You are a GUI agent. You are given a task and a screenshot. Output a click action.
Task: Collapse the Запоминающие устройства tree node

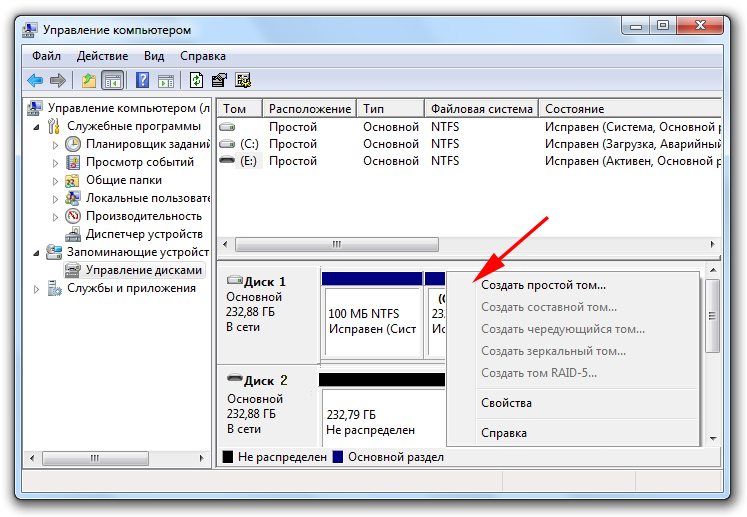click(38, 253)
